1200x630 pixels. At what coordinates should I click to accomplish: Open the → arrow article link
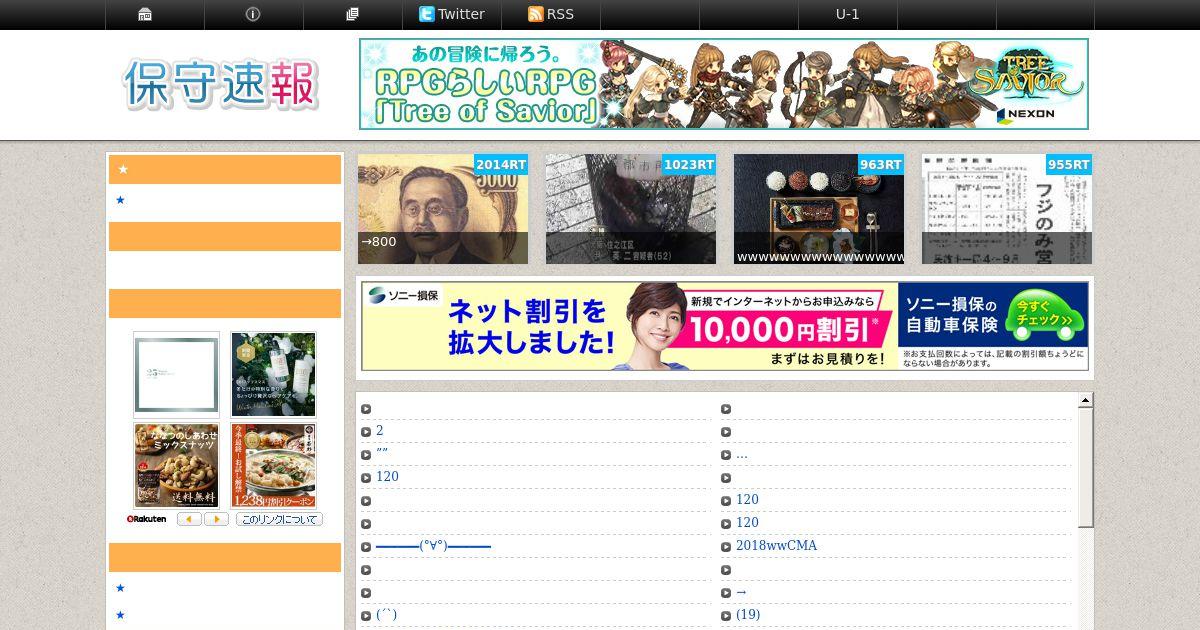coord(741,592)
